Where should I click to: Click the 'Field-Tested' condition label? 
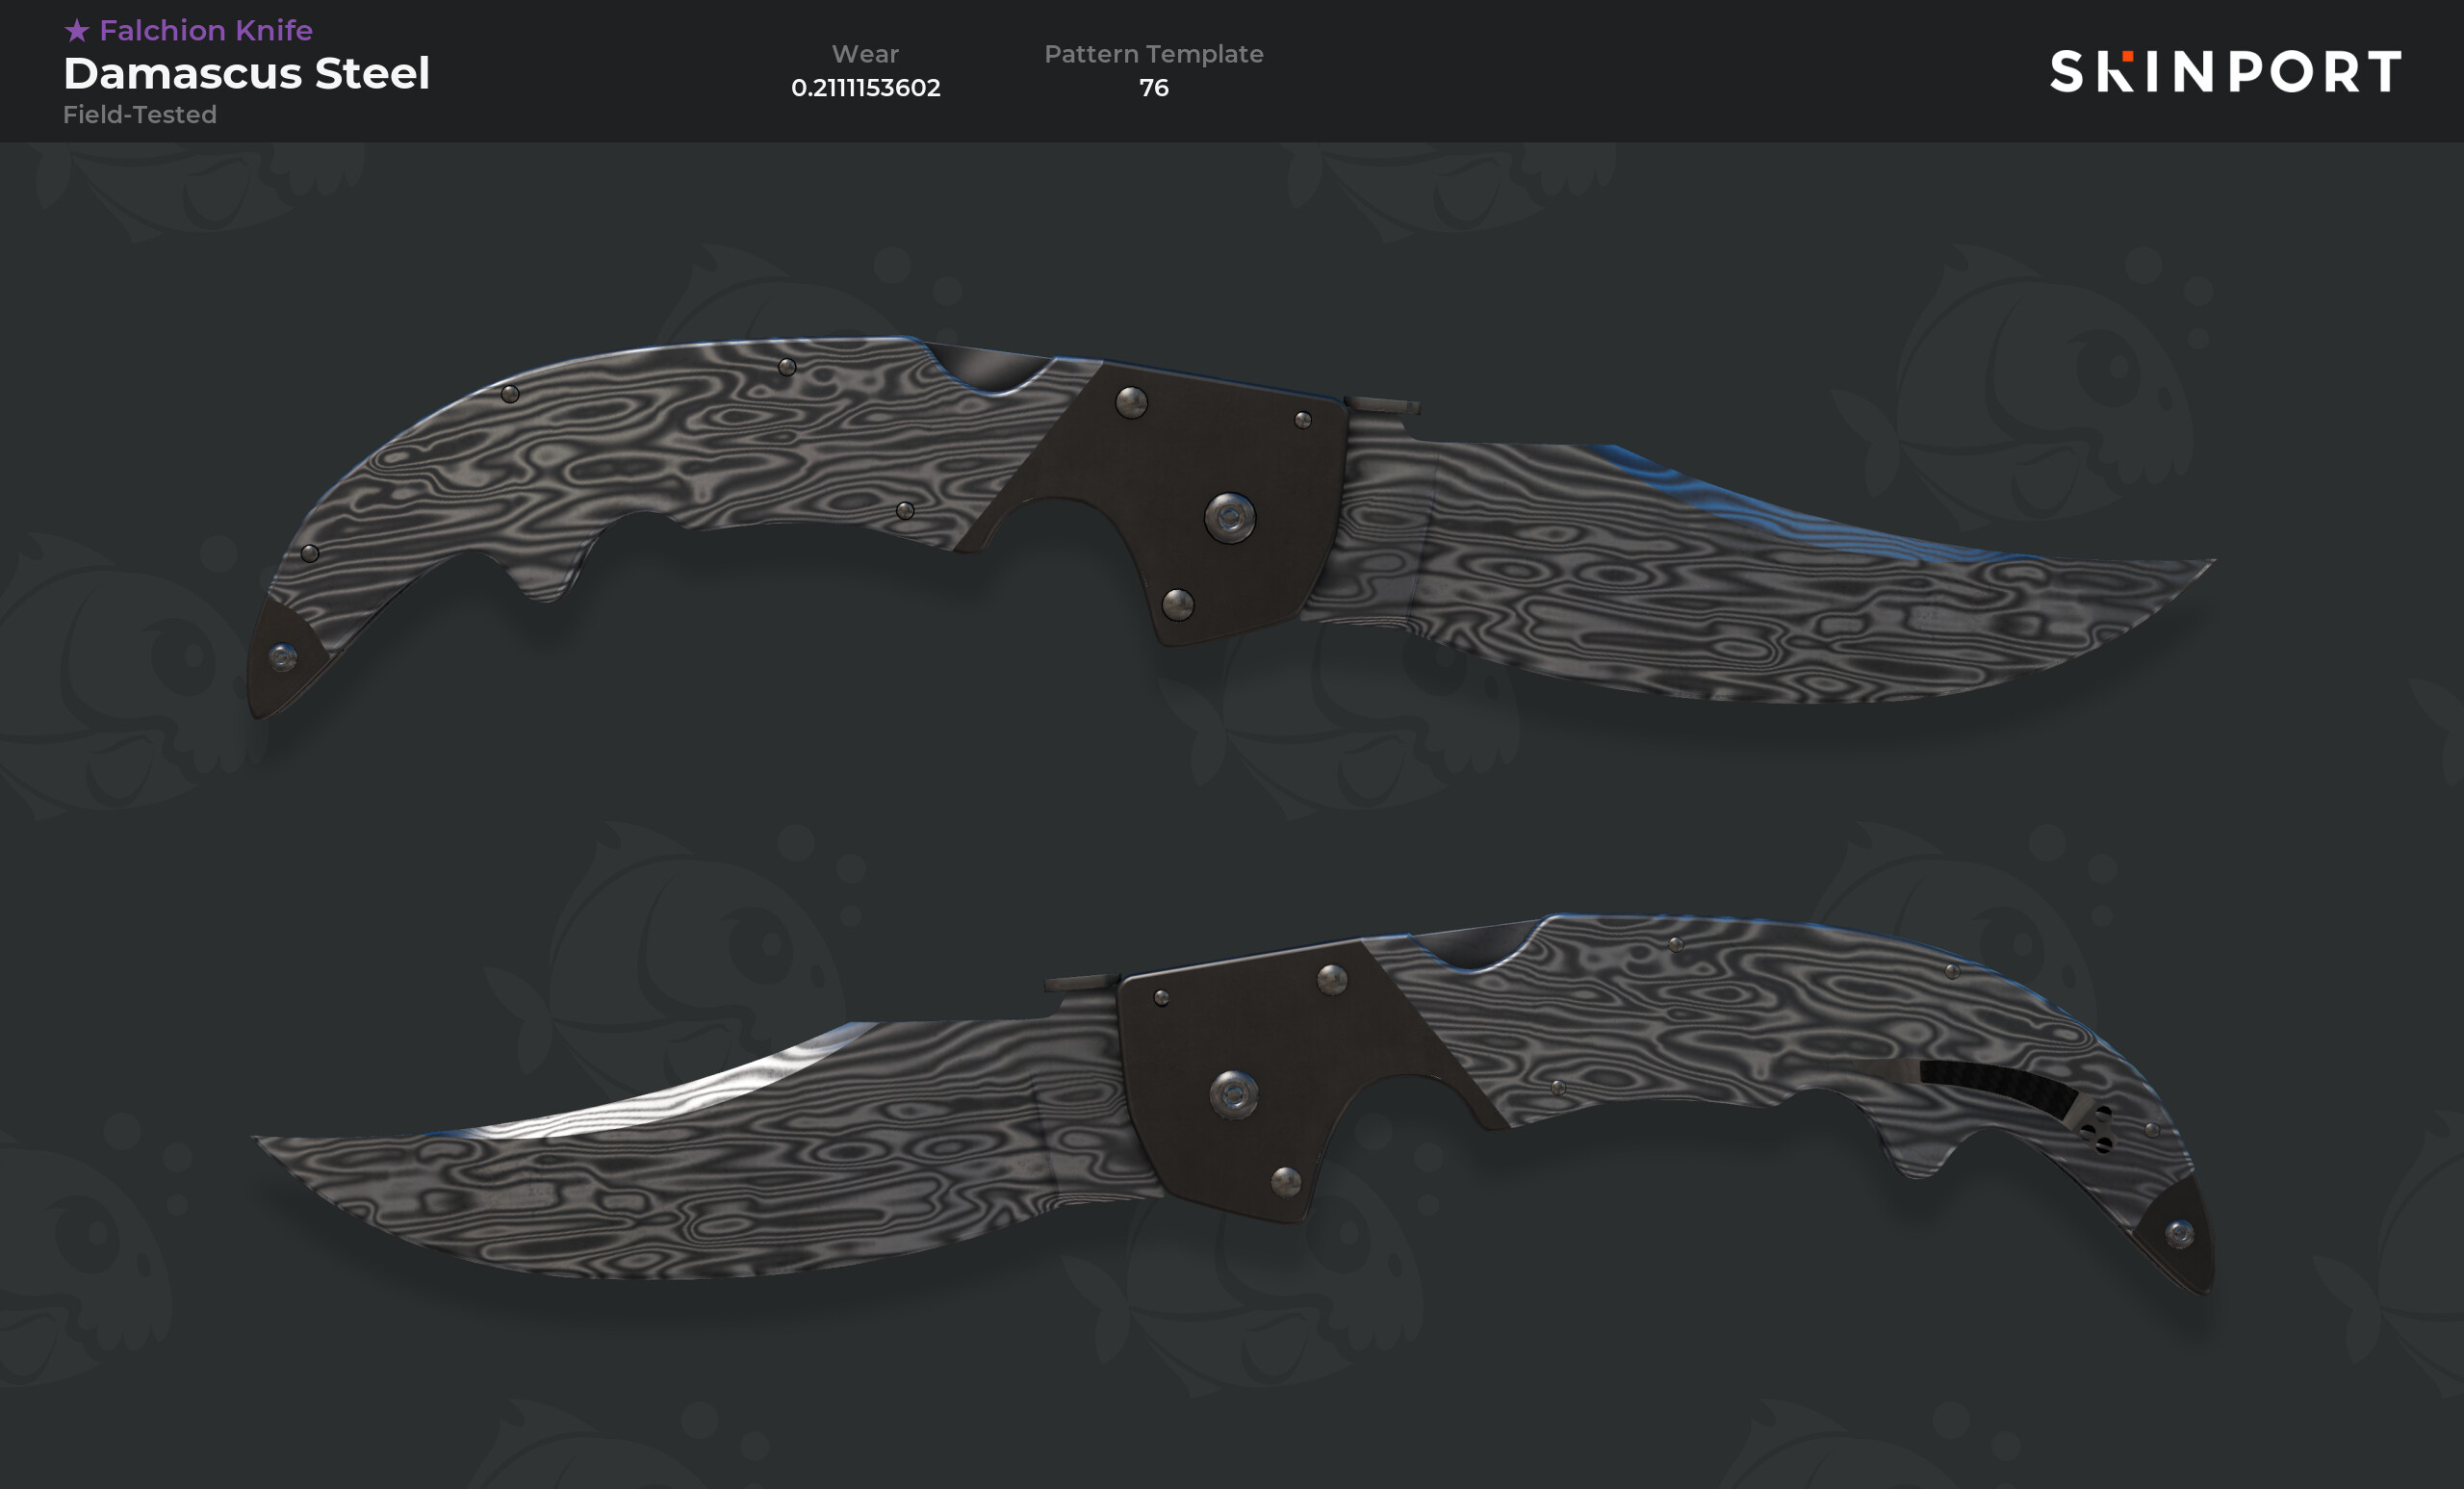(x=140, y=115)
